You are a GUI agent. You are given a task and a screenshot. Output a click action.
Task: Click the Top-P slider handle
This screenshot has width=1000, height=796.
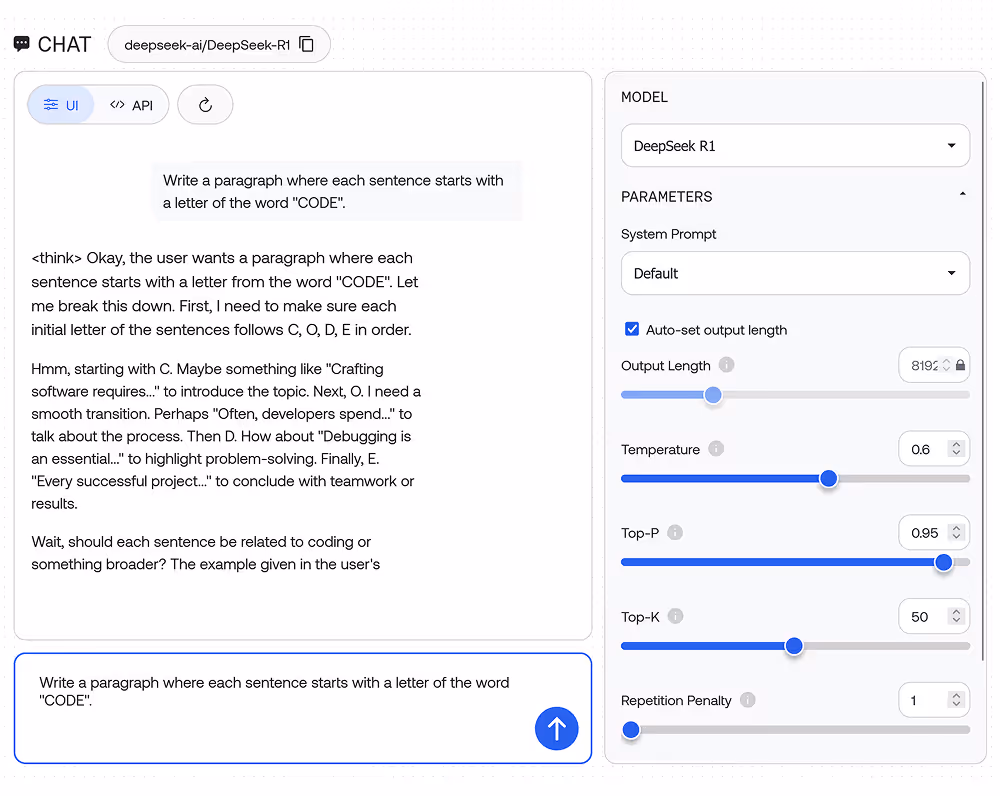click(x=944, y=563)
